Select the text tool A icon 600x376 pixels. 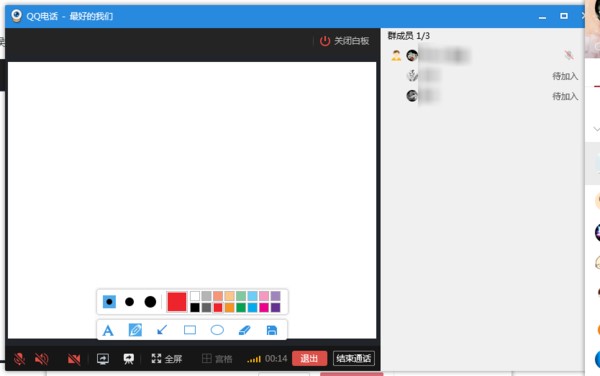pyautogui.click(x=108, y=330)
